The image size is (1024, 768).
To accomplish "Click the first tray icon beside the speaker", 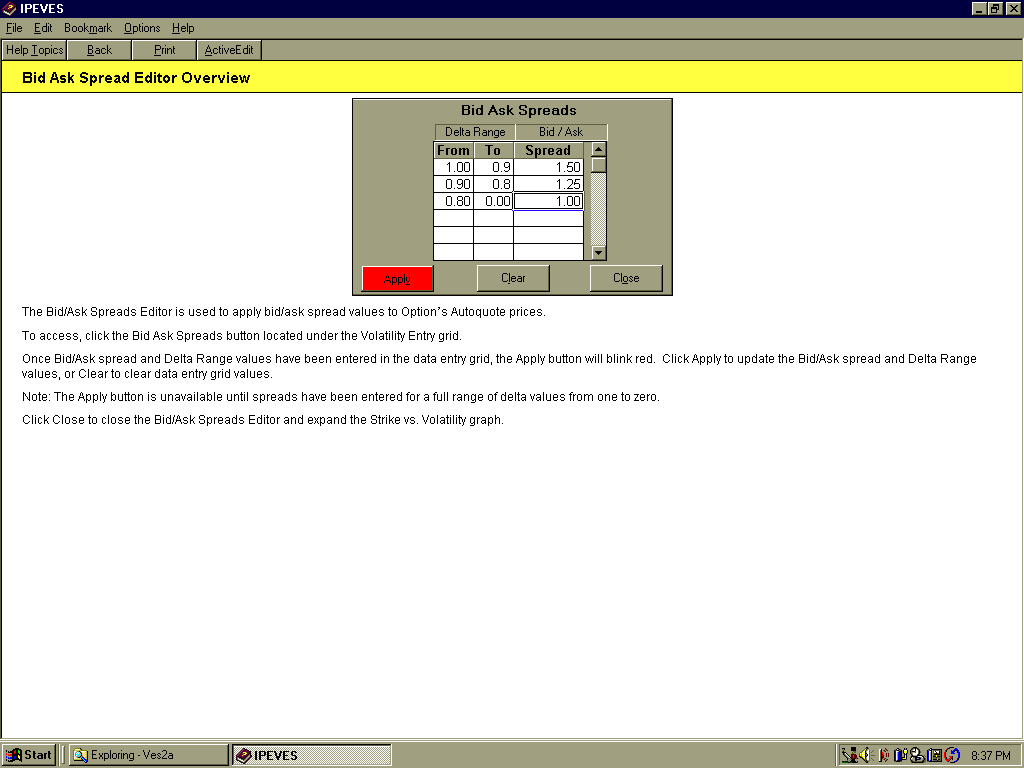I will point(848,755).
